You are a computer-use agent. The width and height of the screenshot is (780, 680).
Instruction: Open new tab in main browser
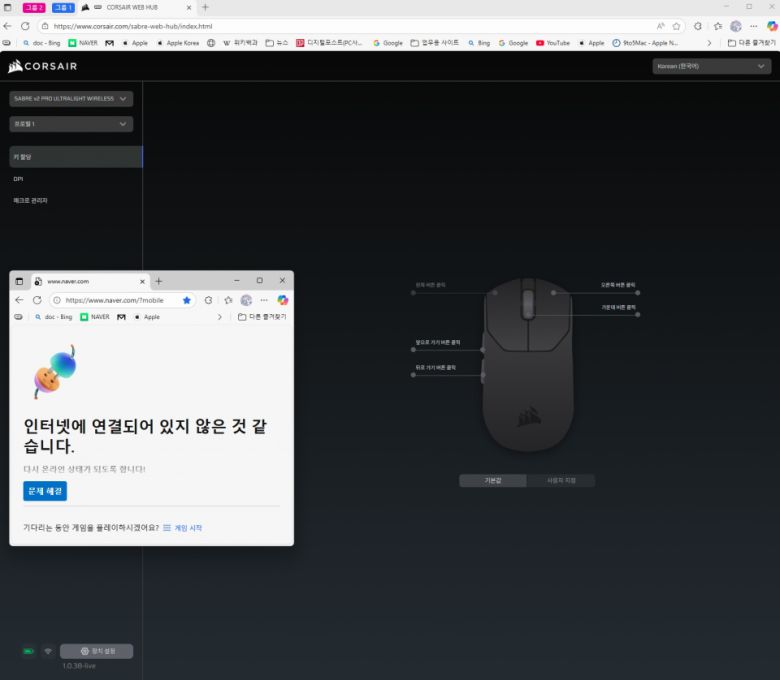coord(205,7)
